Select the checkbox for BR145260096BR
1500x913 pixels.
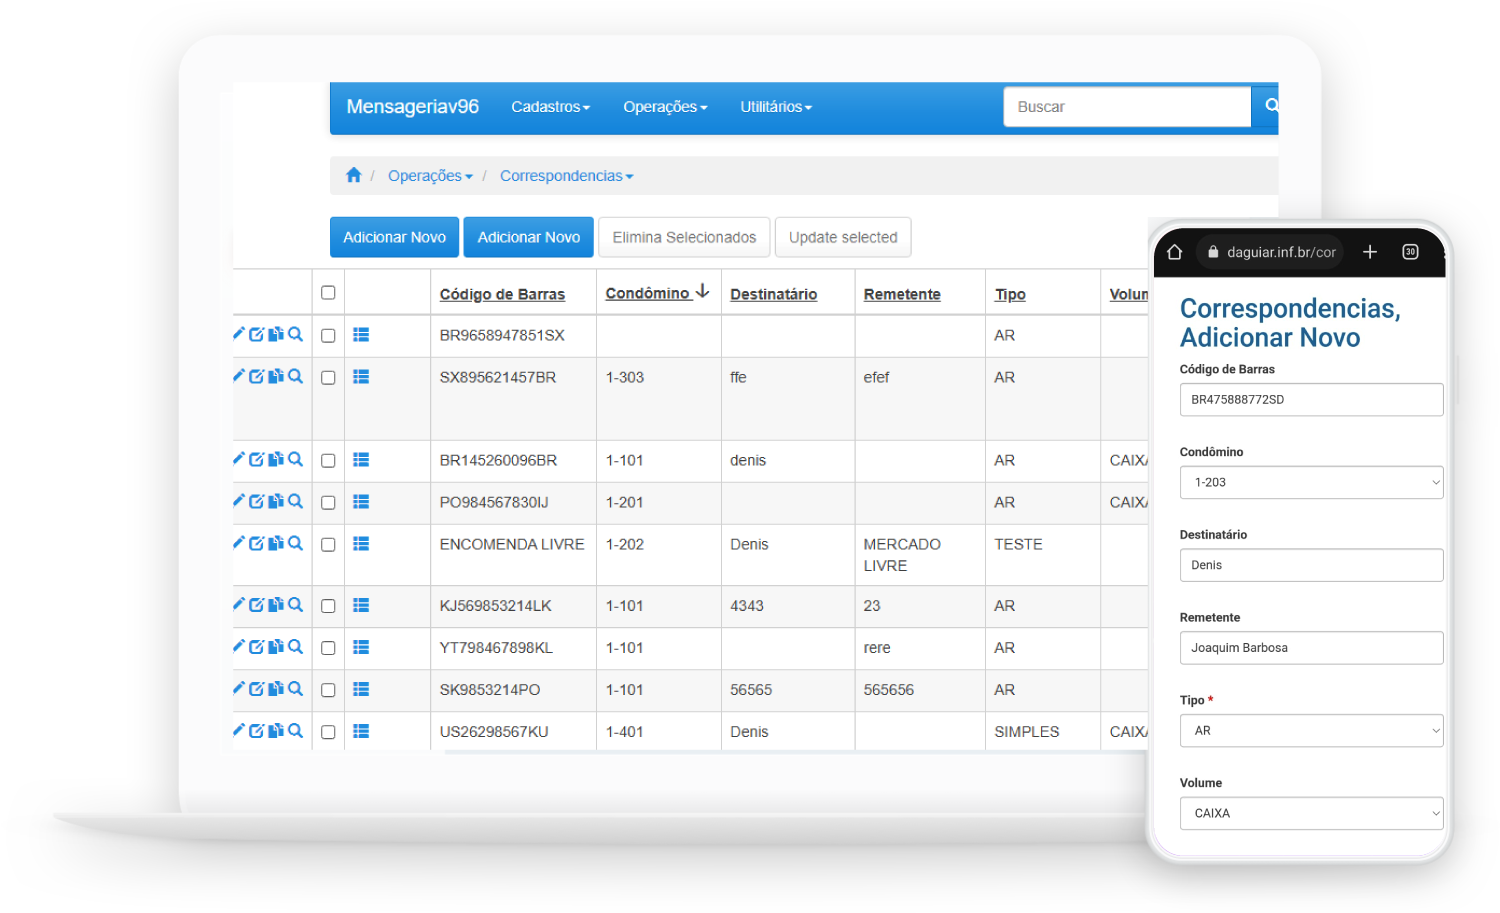click(328, 461)
